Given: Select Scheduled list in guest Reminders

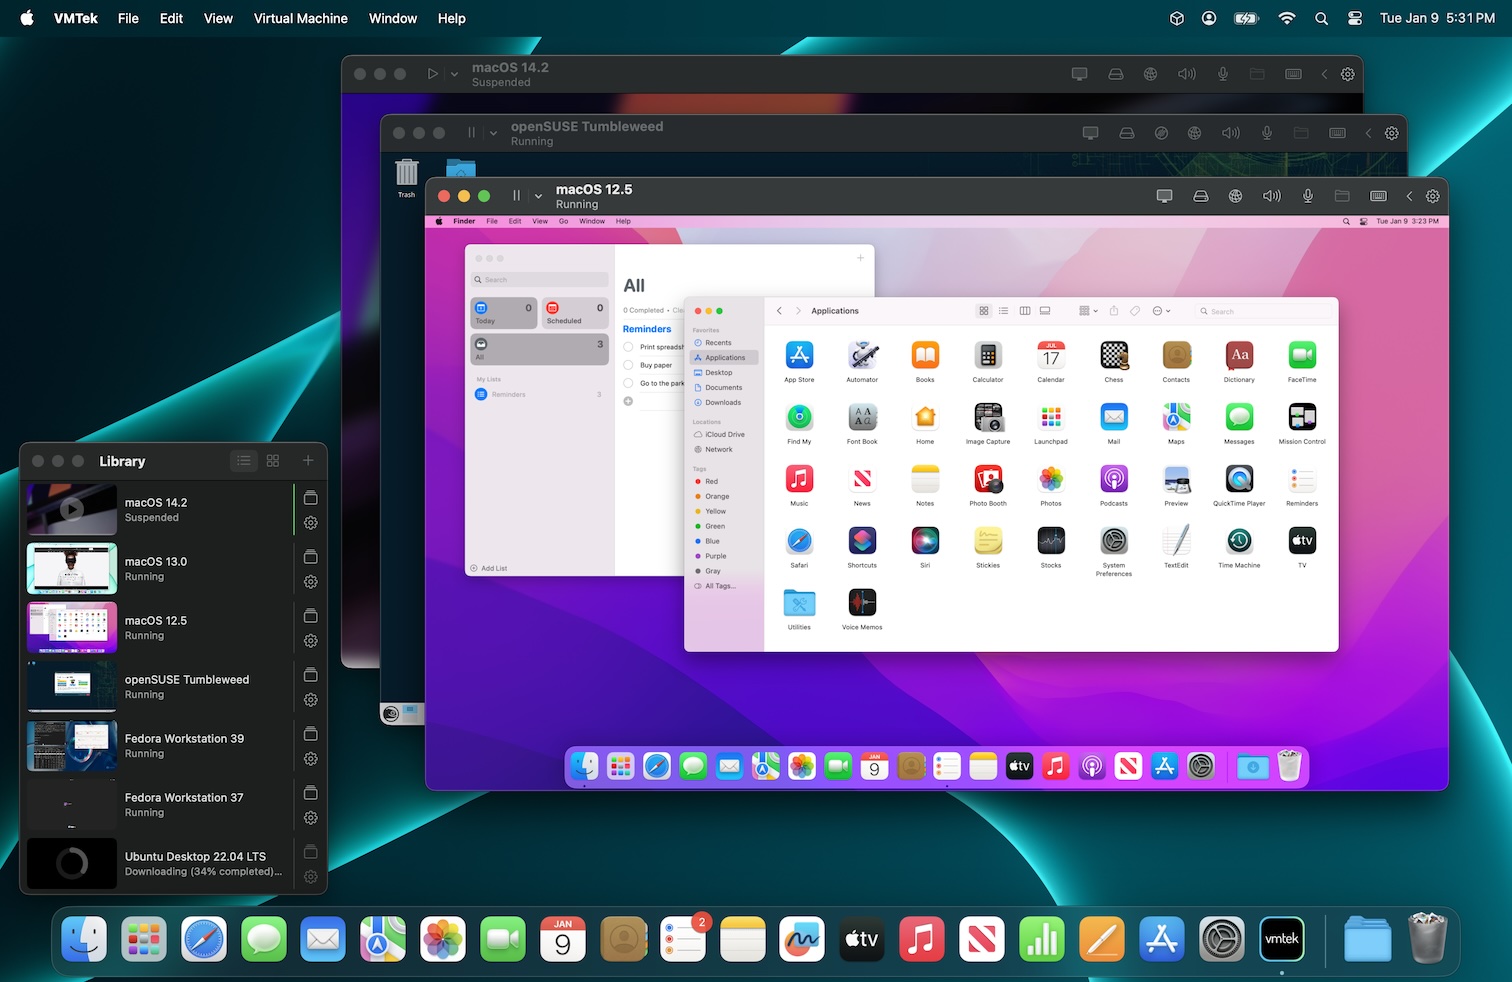Looking at the screenshot, I should click(575, 313).
